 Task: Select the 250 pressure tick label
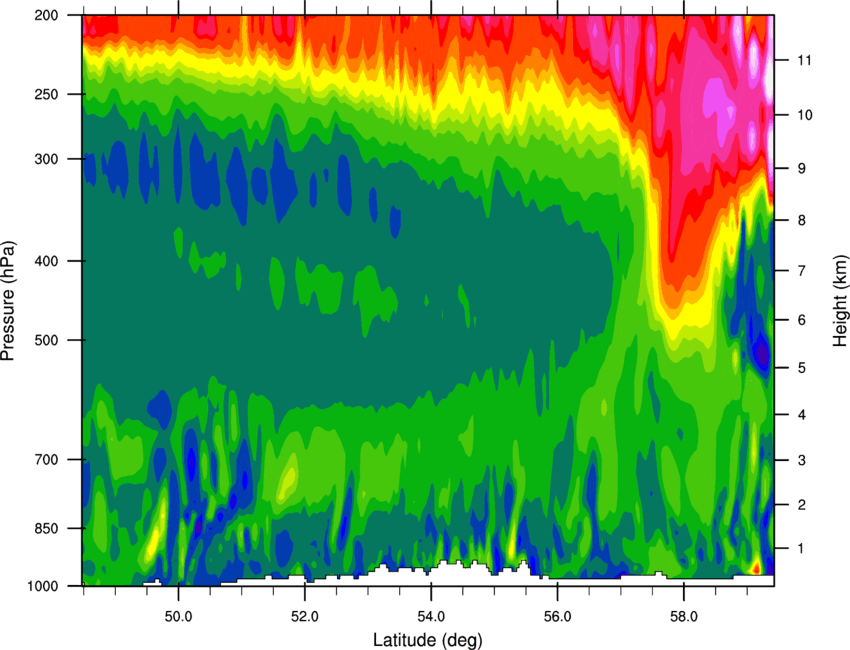pos(47,94)
